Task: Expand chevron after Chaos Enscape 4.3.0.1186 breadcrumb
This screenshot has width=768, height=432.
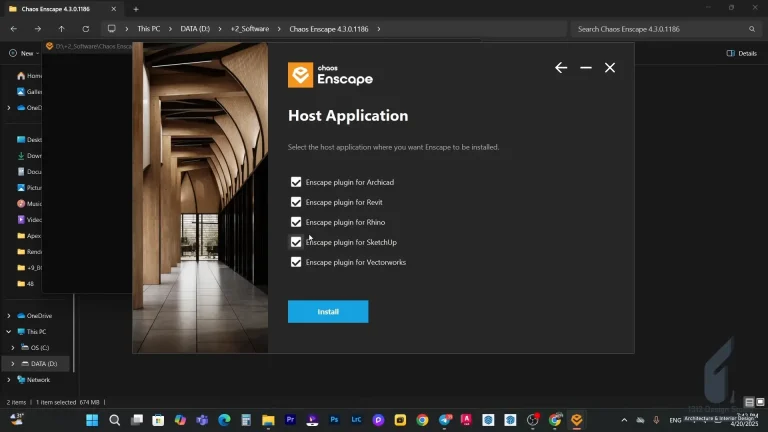Action: [x=379, y=29]
